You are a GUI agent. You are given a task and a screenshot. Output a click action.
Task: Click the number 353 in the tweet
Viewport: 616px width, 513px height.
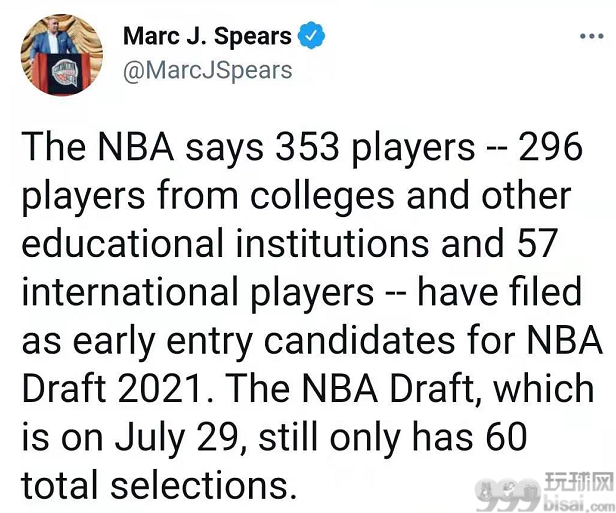point(307,147)
